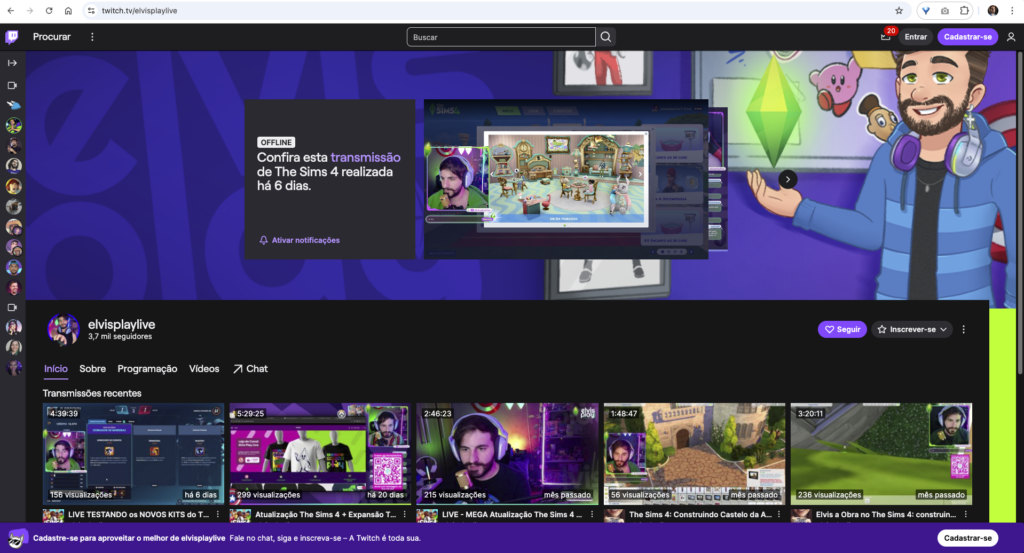Click in the Buscar search field
Viewport: 1024px width, 553px height.
click(x=500, y=37)
